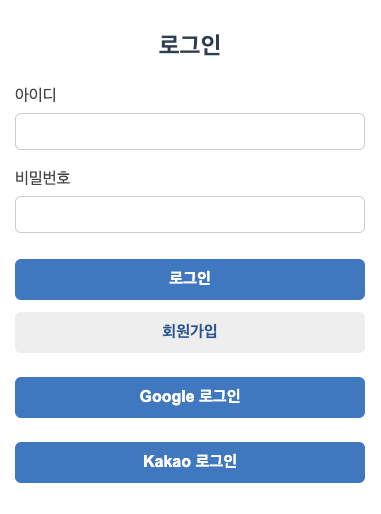Viewport: 381px width, 514px height.
Task: Sign in with the Kakao 로그인 button
Action: pyautogui.click(x=190, y=462)
